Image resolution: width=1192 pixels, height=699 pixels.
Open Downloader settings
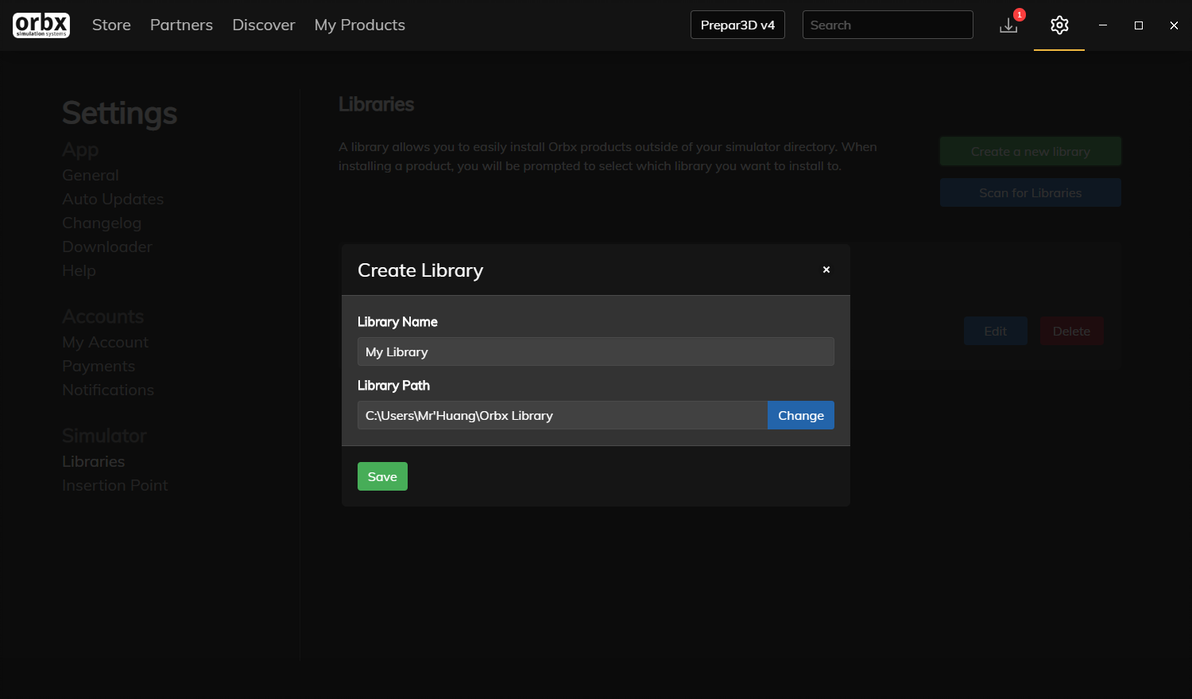107,246
